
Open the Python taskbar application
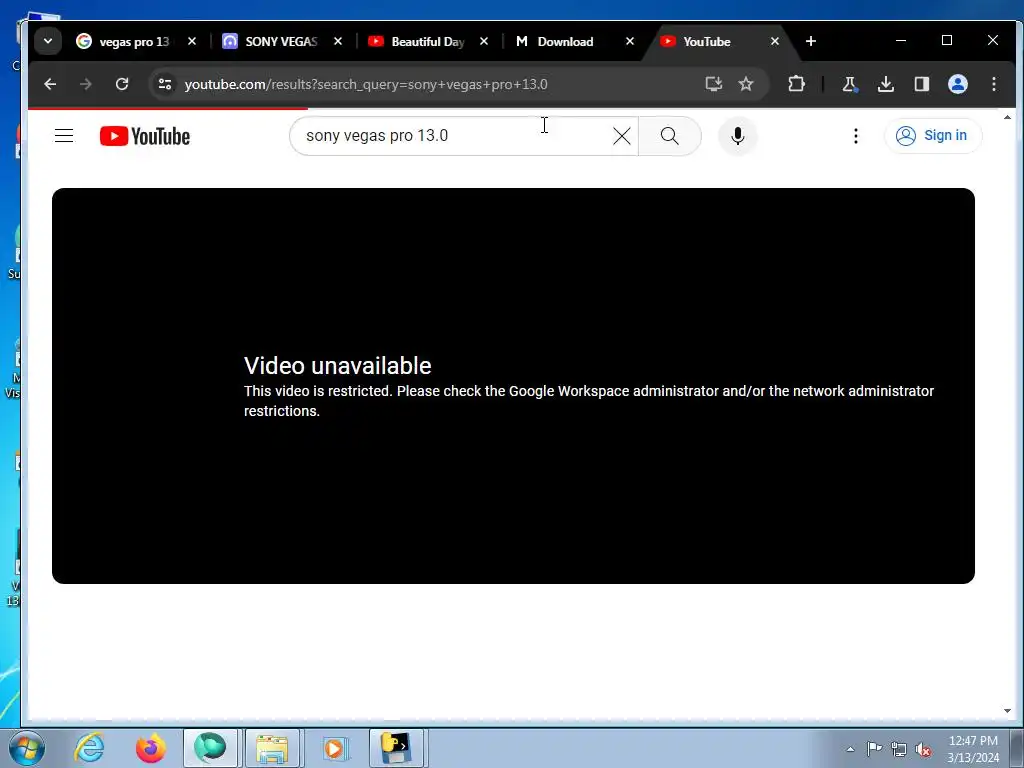point(396,748)
